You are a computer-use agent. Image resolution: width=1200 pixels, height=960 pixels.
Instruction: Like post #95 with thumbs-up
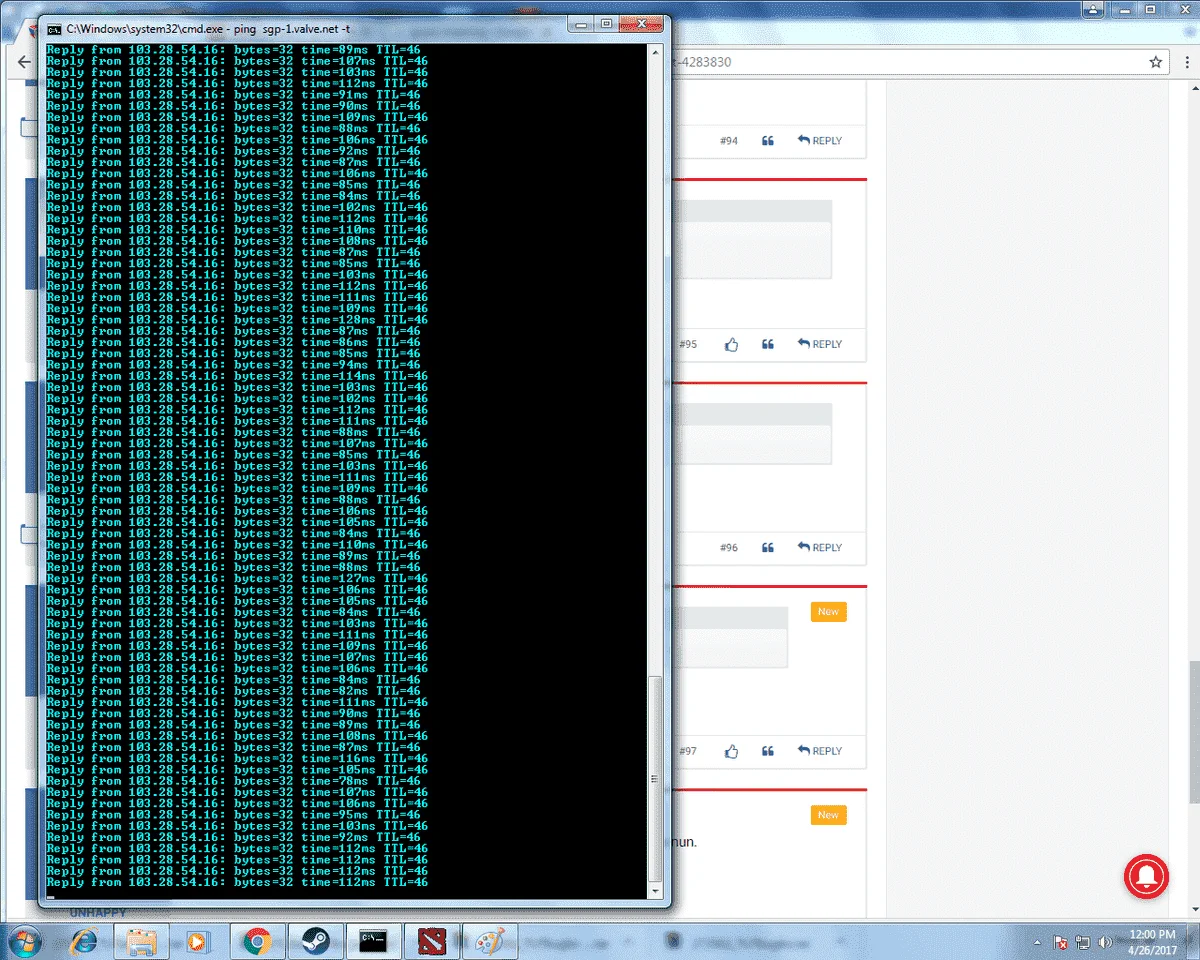(731, 344)
